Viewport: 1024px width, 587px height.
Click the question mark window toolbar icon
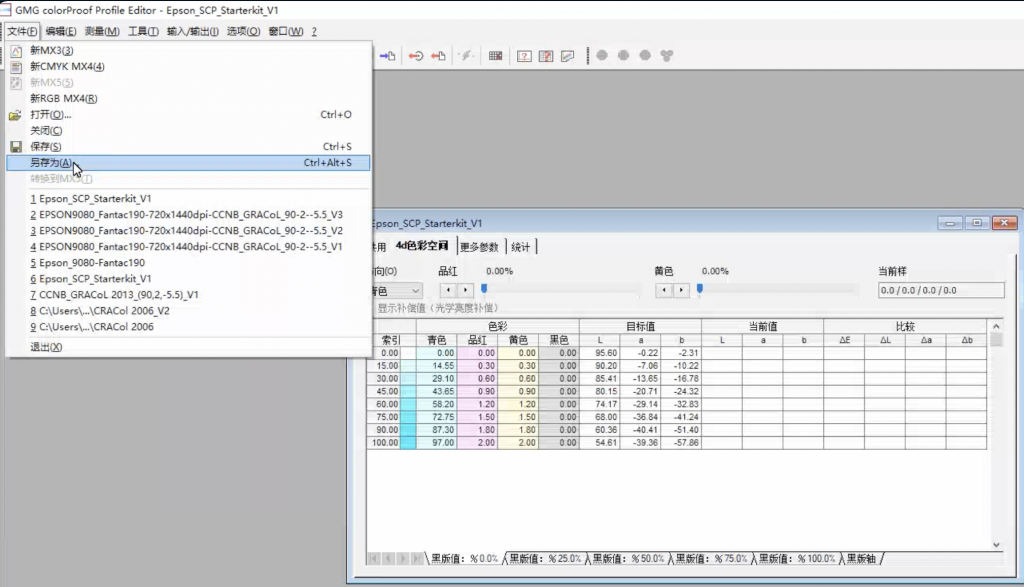click(524, 56)
